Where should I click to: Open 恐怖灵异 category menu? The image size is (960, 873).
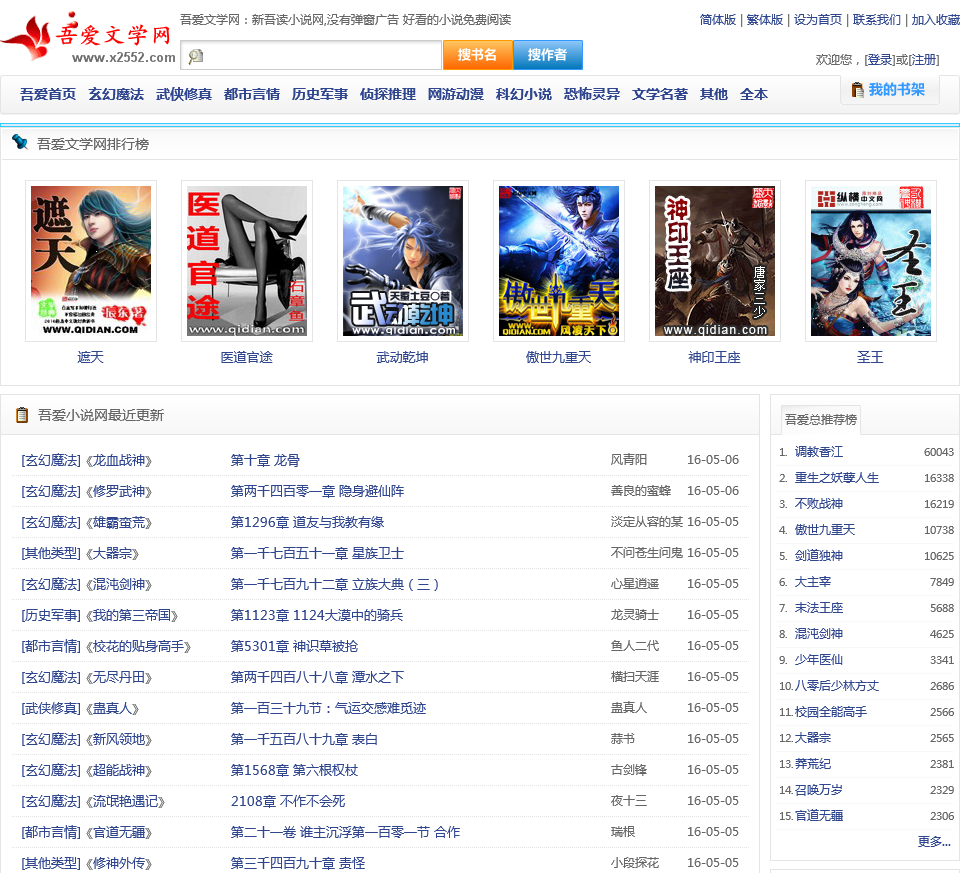coord(591,94)
